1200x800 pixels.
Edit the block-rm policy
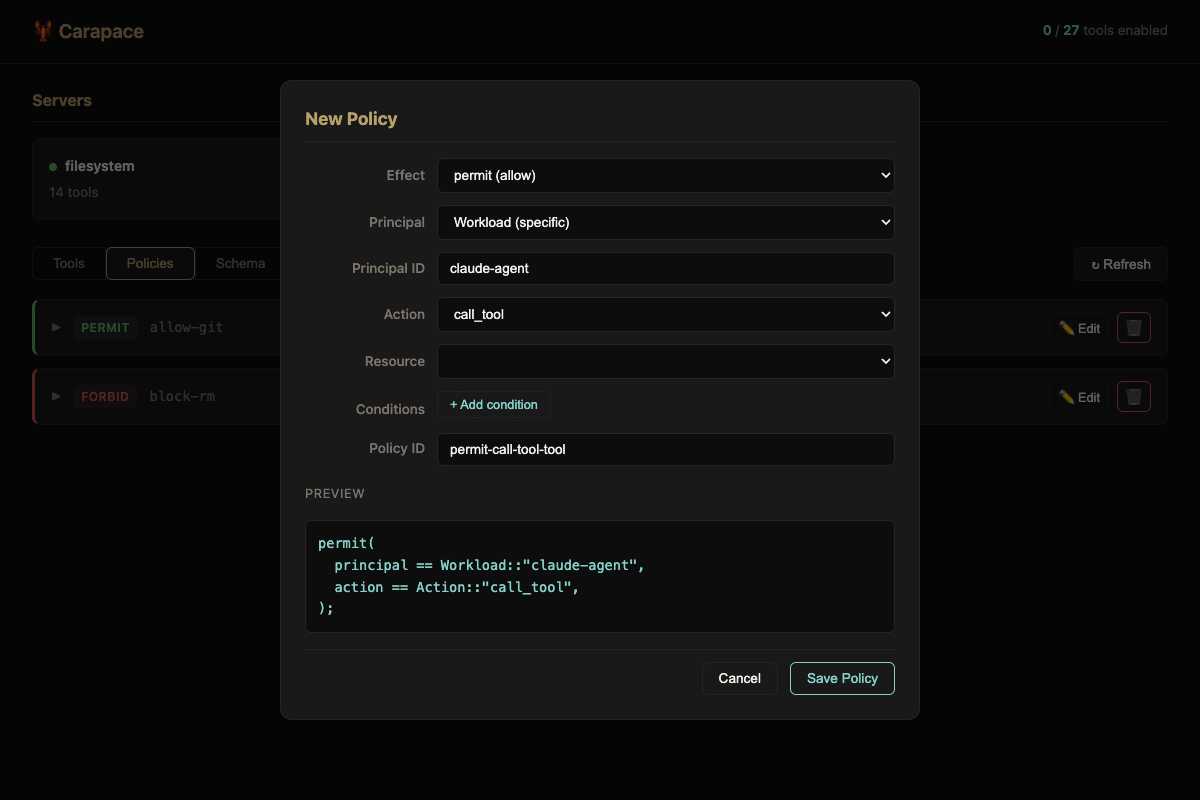(x=1079, y=397)
